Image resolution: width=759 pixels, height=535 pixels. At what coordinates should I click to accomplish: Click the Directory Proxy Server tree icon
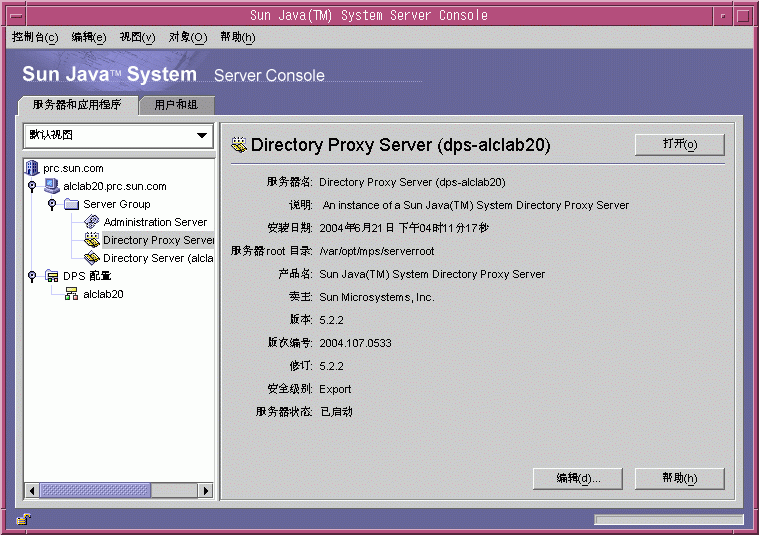tap(91, 240)
